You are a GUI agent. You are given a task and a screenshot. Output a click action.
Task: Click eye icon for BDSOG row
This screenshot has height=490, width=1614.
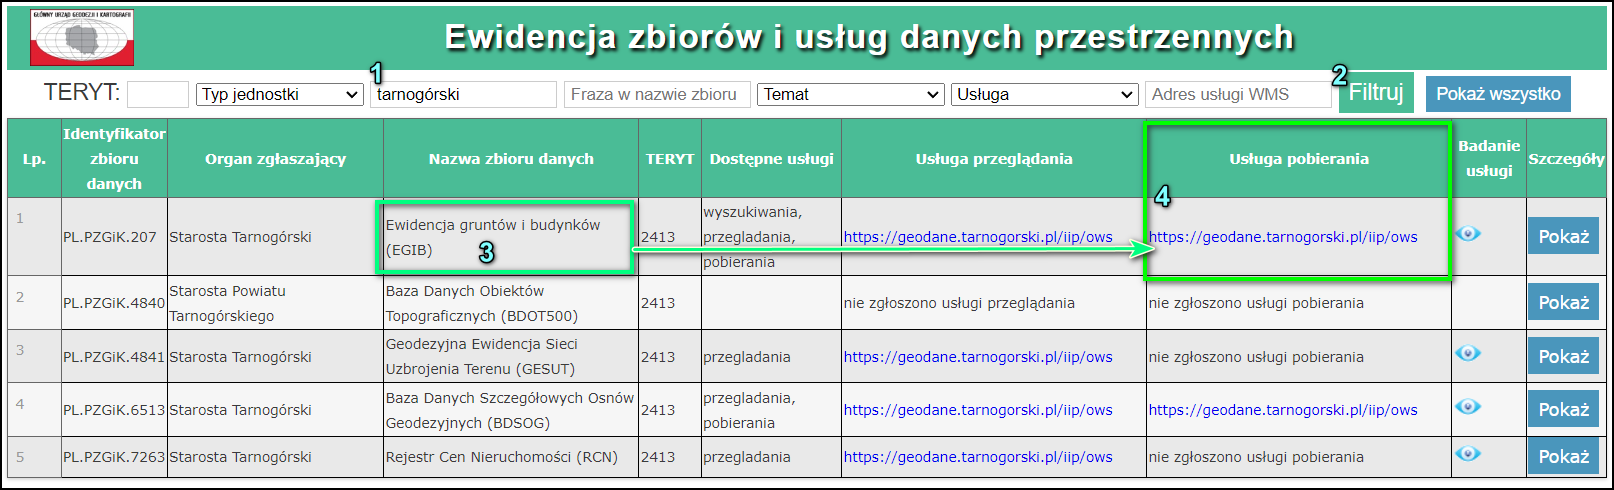pos(1467,407)
